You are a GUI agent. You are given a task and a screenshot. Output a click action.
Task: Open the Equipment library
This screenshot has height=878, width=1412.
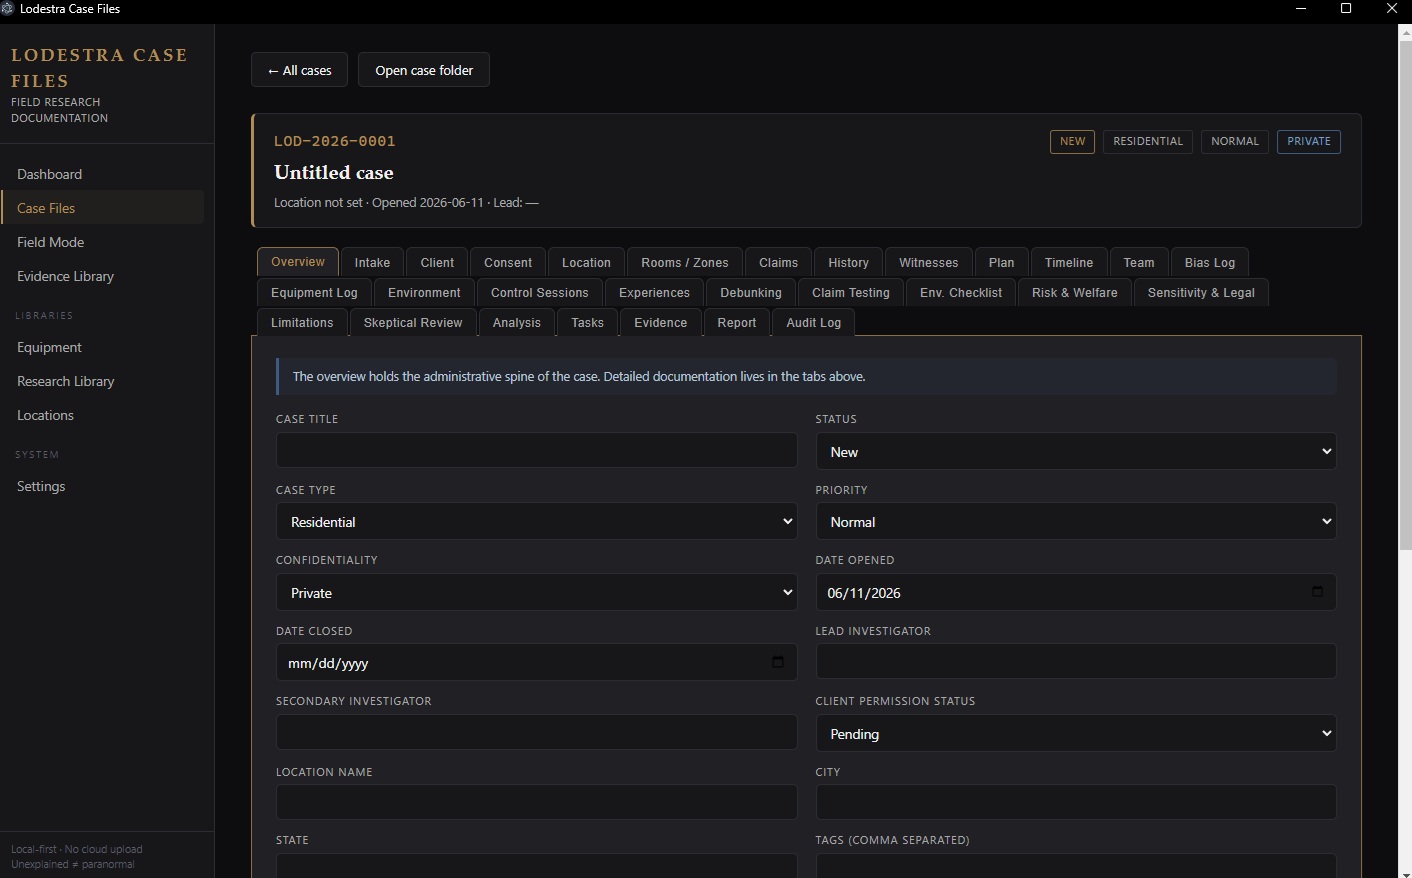pyautogui.click(x=102, y=347)
